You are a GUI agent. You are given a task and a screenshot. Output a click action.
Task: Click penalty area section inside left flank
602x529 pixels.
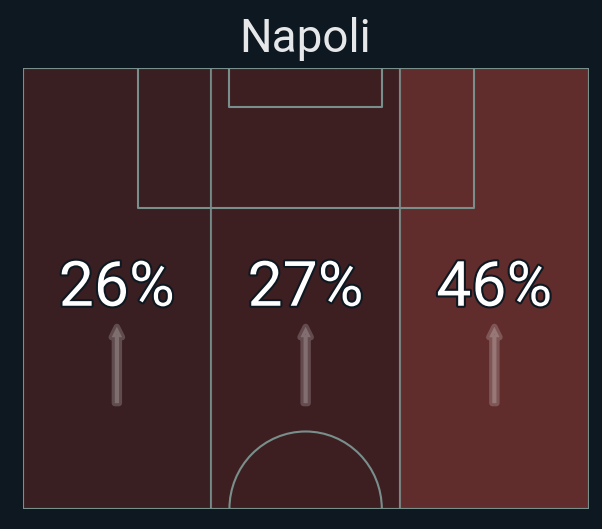point(174,138)
